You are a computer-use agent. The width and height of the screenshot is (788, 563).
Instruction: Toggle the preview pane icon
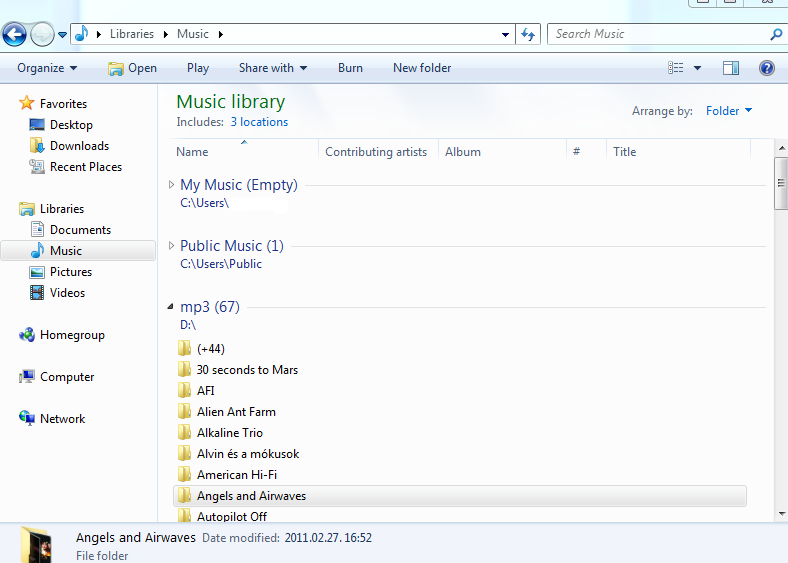point(731,68)
